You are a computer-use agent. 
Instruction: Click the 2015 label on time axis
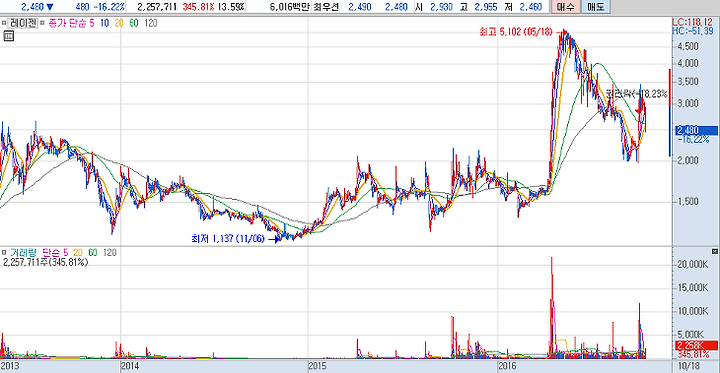319,366
